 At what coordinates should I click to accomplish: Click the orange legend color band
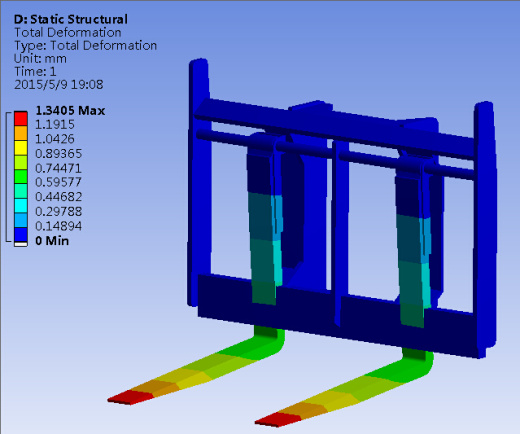click(21, 133)
